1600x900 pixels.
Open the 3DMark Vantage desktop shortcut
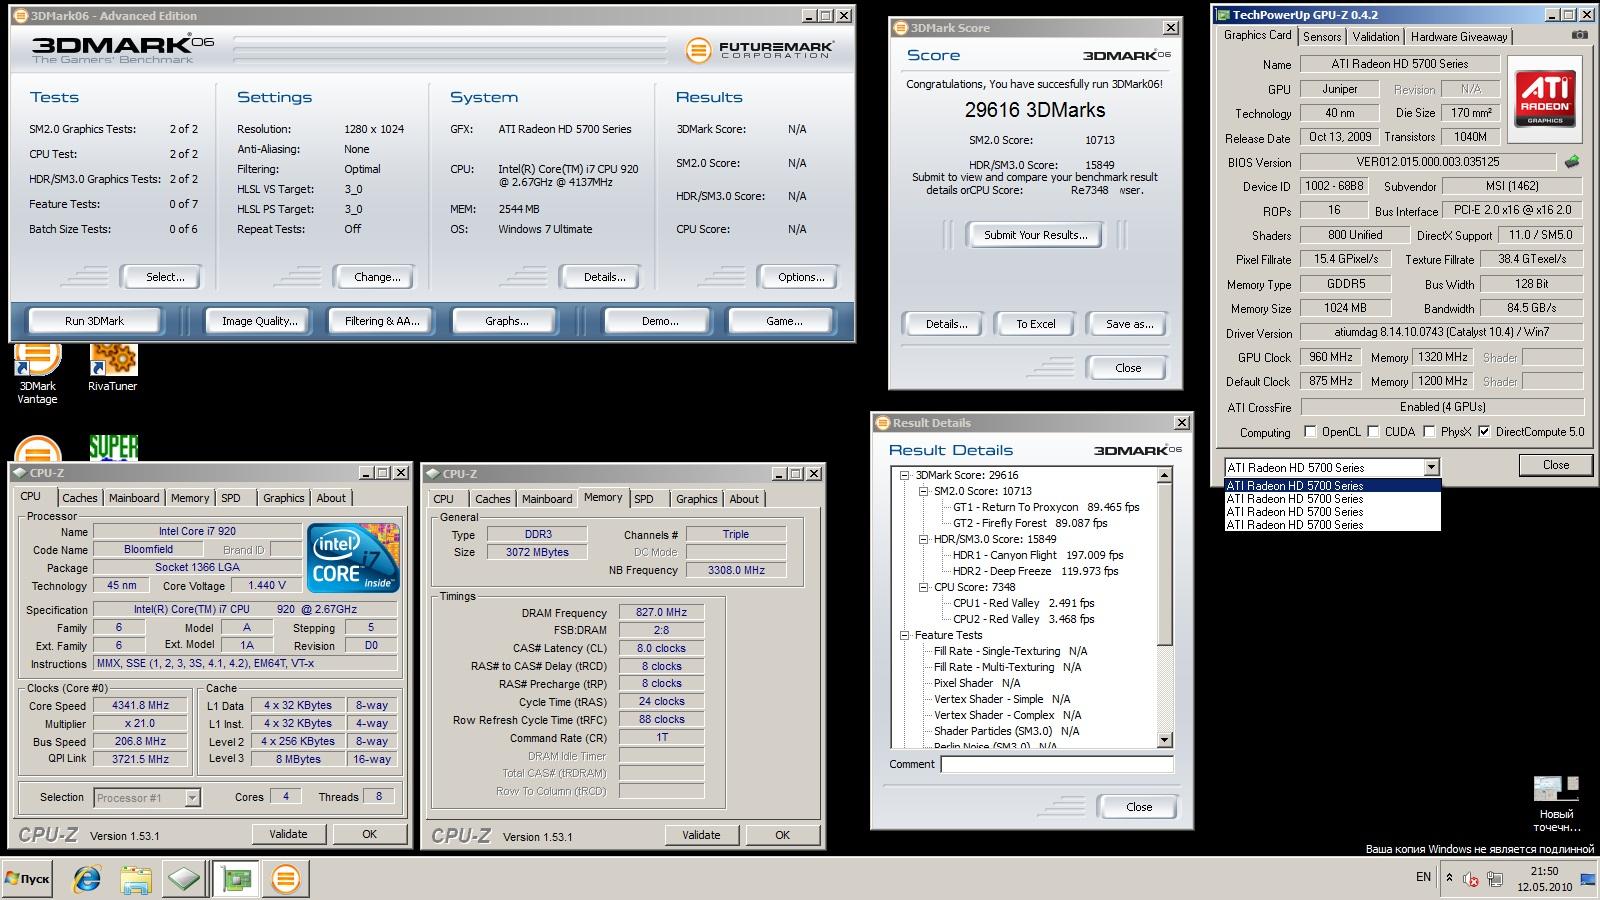(37, 371)
